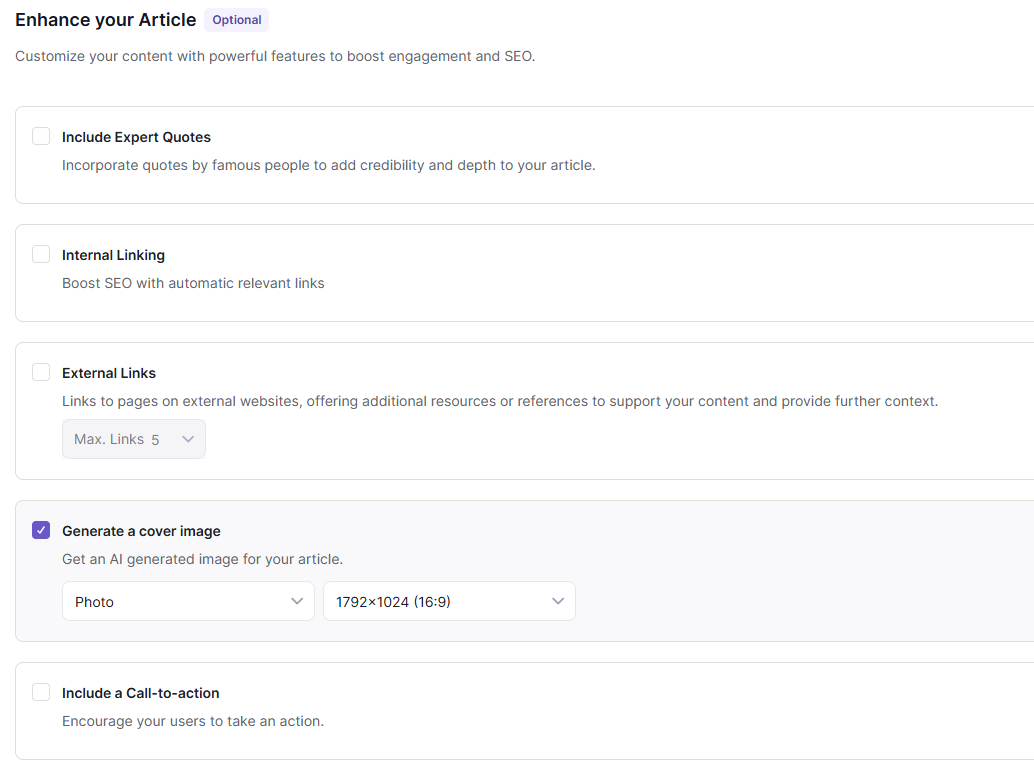Click the Include a Call-to-action label
1034x763 pixels.
tap(140, 693)
